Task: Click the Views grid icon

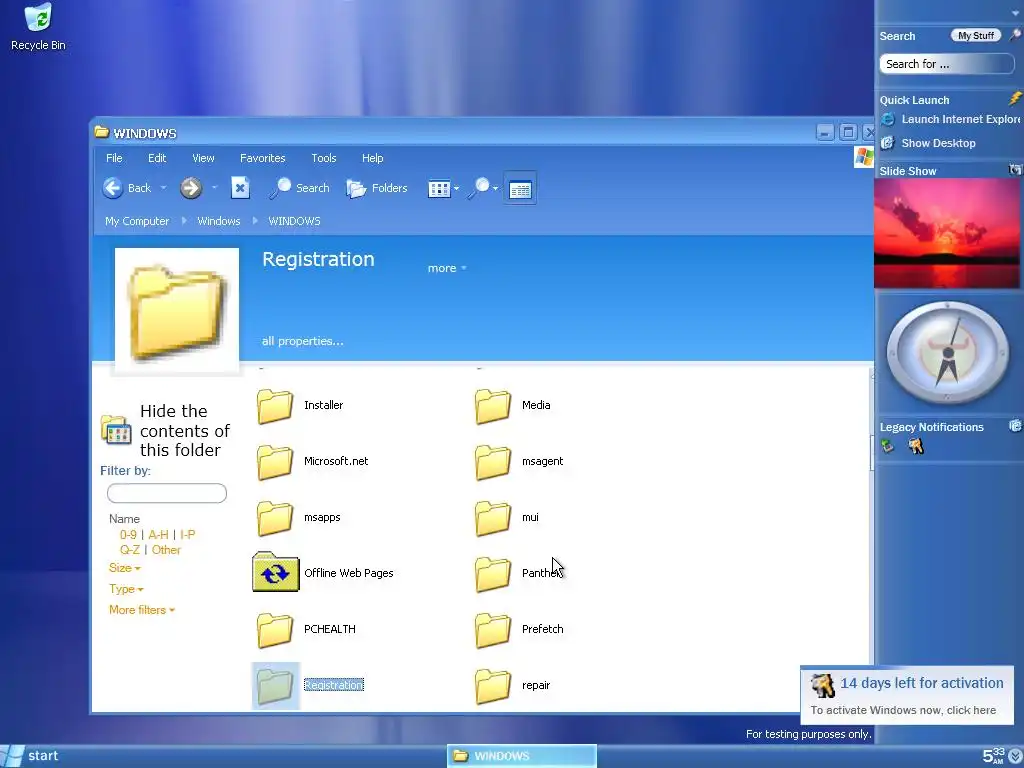Action: tap(439, 189)
